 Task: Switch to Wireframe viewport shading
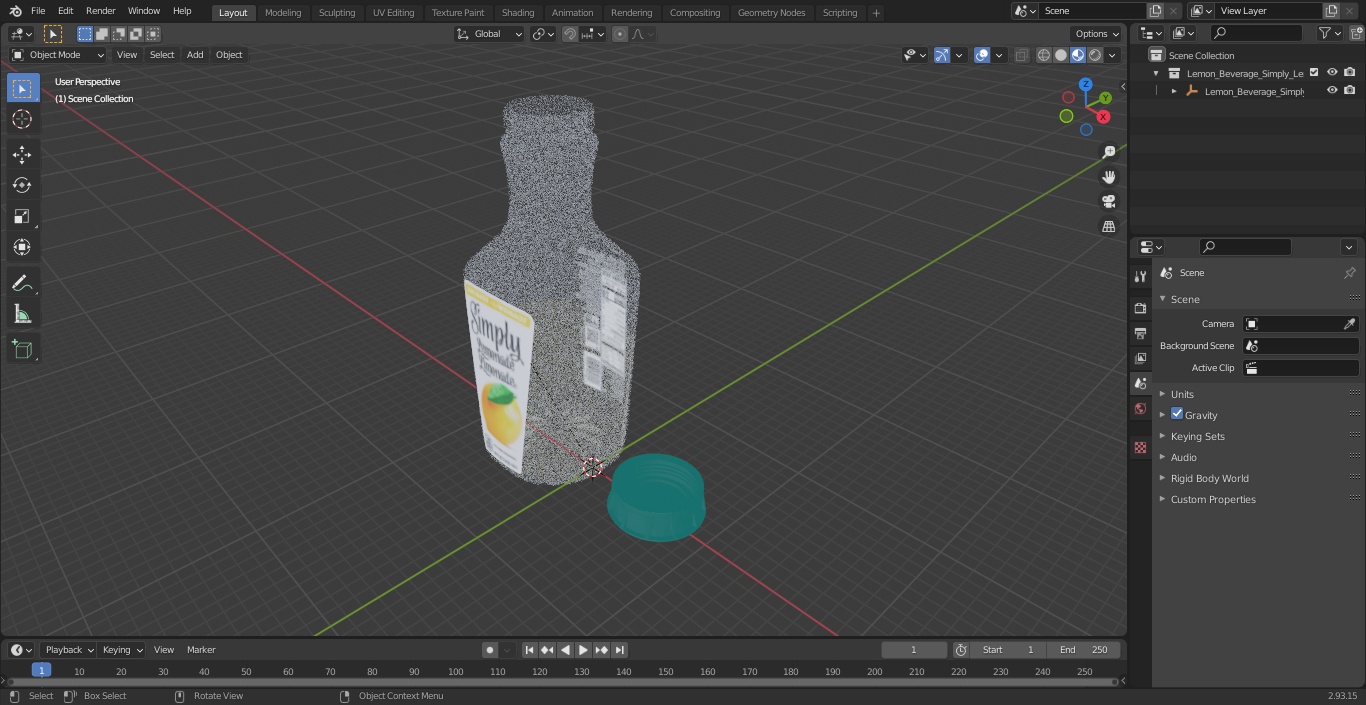[1044, 55]
